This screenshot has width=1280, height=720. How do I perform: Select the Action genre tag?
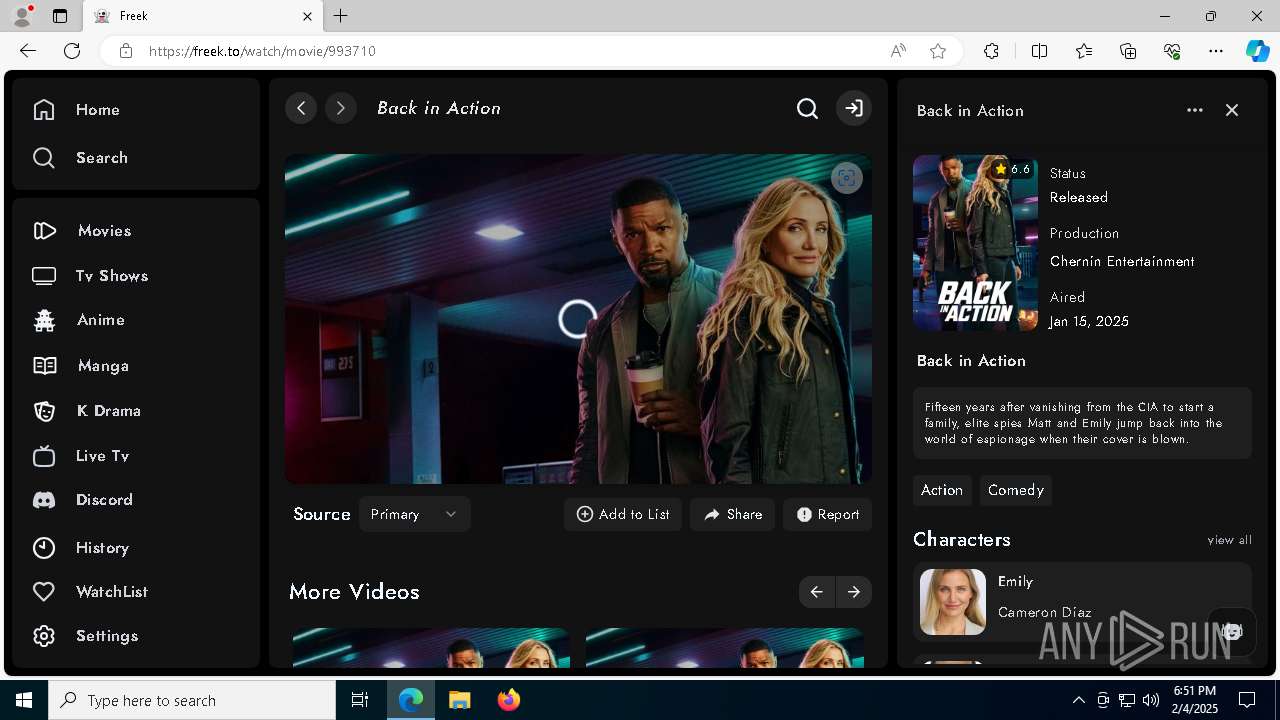(942, 490)
